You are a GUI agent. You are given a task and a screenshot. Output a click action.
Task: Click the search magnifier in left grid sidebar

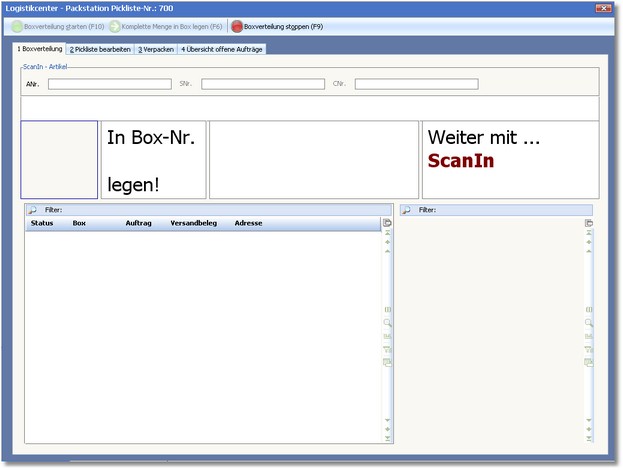[x=387, y=323]
